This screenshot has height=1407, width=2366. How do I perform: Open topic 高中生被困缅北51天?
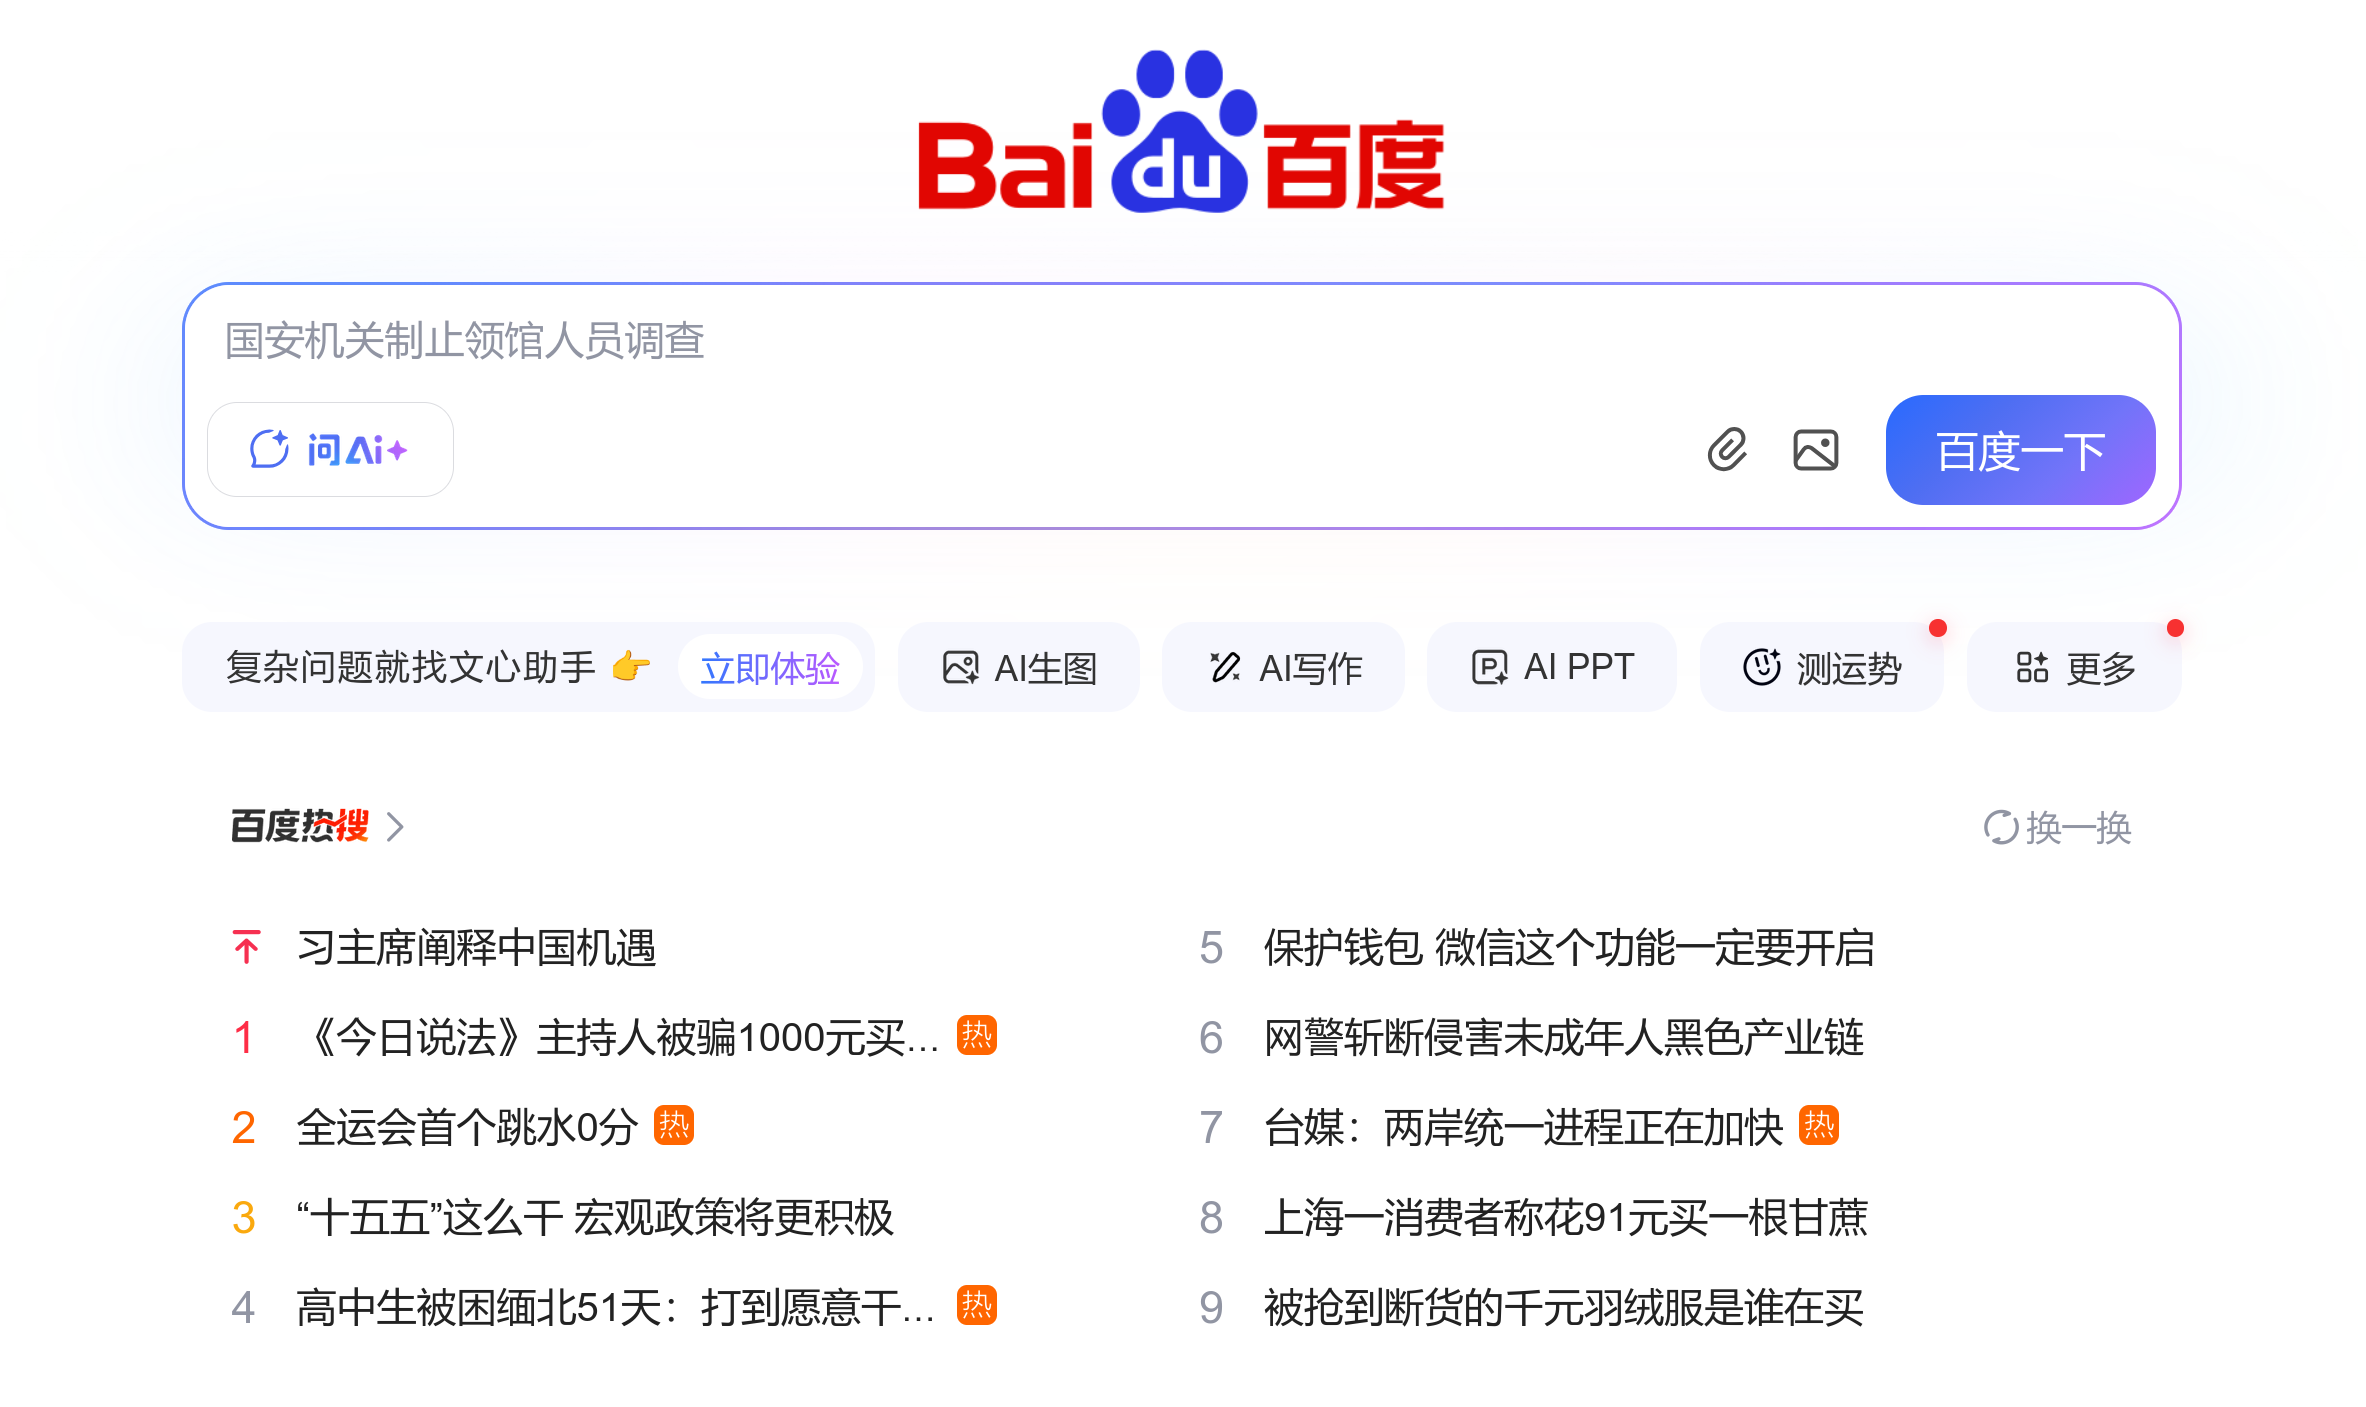[x=617, y=1307]
